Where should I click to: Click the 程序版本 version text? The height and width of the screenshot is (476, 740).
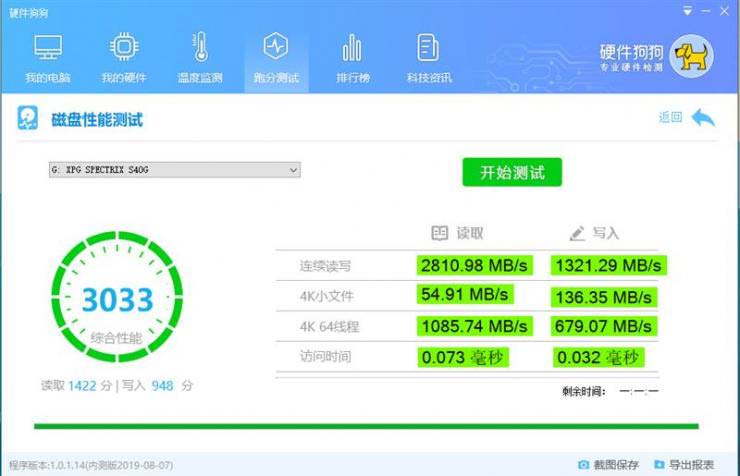coord(91,466)
